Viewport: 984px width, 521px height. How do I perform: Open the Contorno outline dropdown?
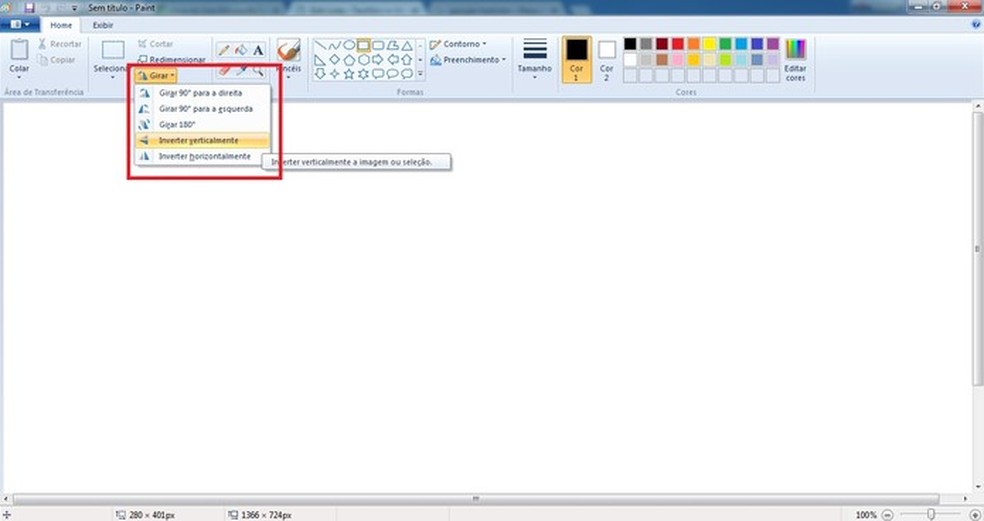(x=458, y=44)
